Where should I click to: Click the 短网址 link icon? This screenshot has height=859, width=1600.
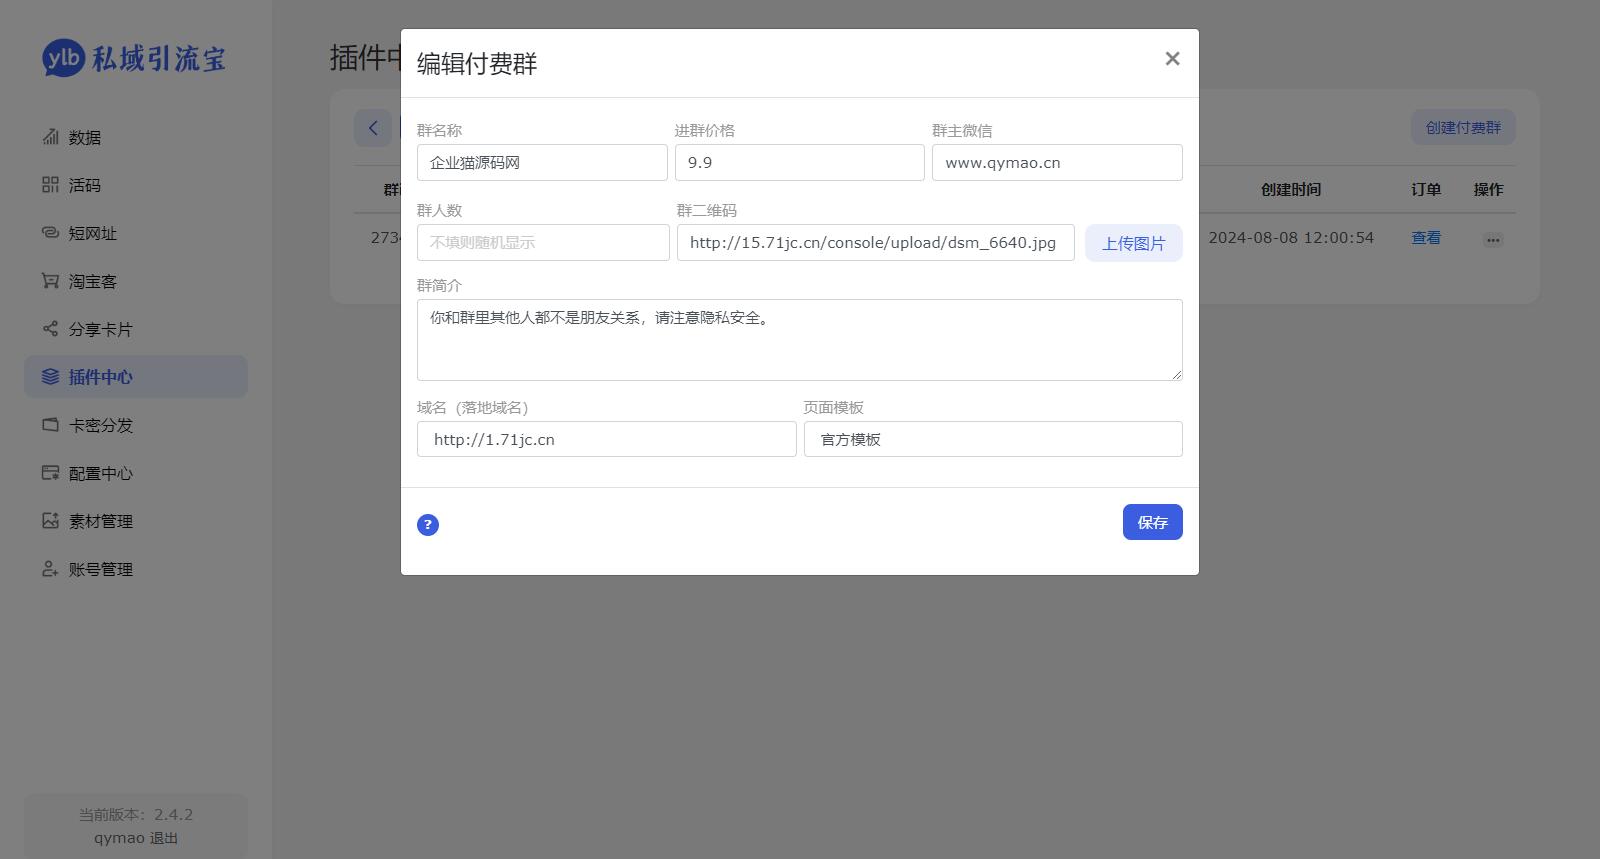50,233
